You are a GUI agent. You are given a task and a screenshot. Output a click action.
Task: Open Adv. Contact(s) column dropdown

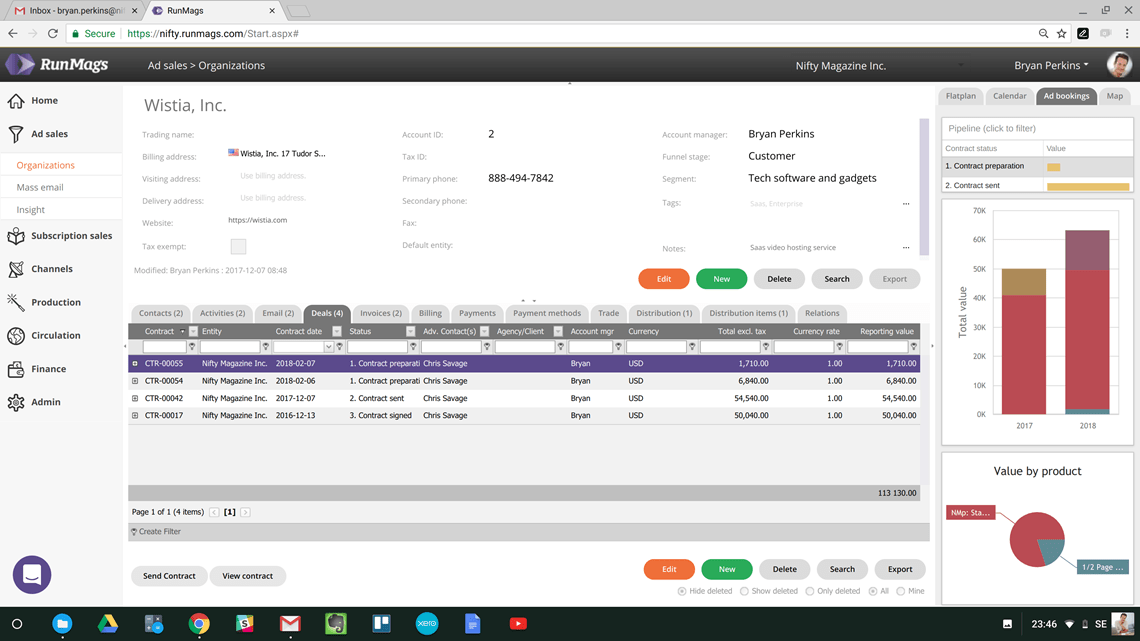pos(484,331)
